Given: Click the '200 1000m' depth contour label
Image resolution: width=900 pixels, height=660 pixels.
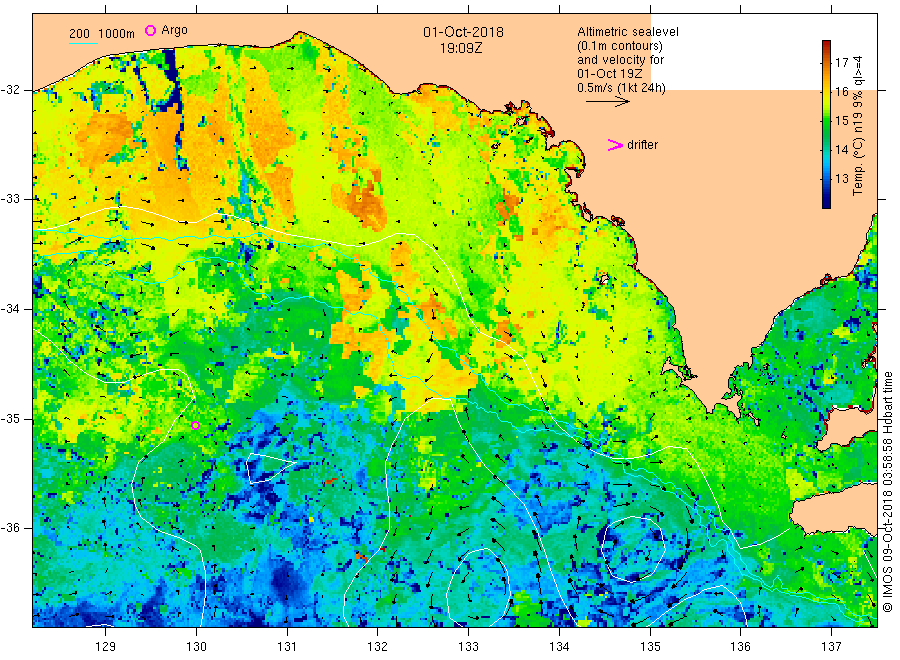Looking at the screenshot, I should [102, 34].
